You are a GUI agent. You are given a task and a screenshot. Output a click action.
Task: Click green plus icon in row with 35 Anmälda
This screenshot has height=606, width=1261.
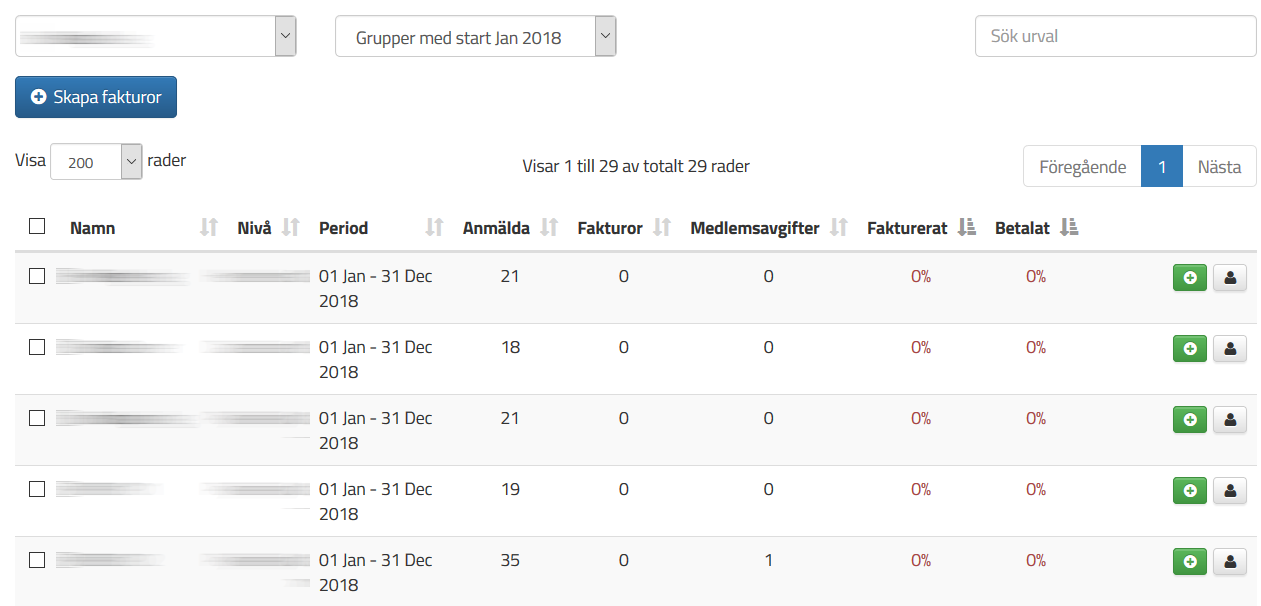1190,561
